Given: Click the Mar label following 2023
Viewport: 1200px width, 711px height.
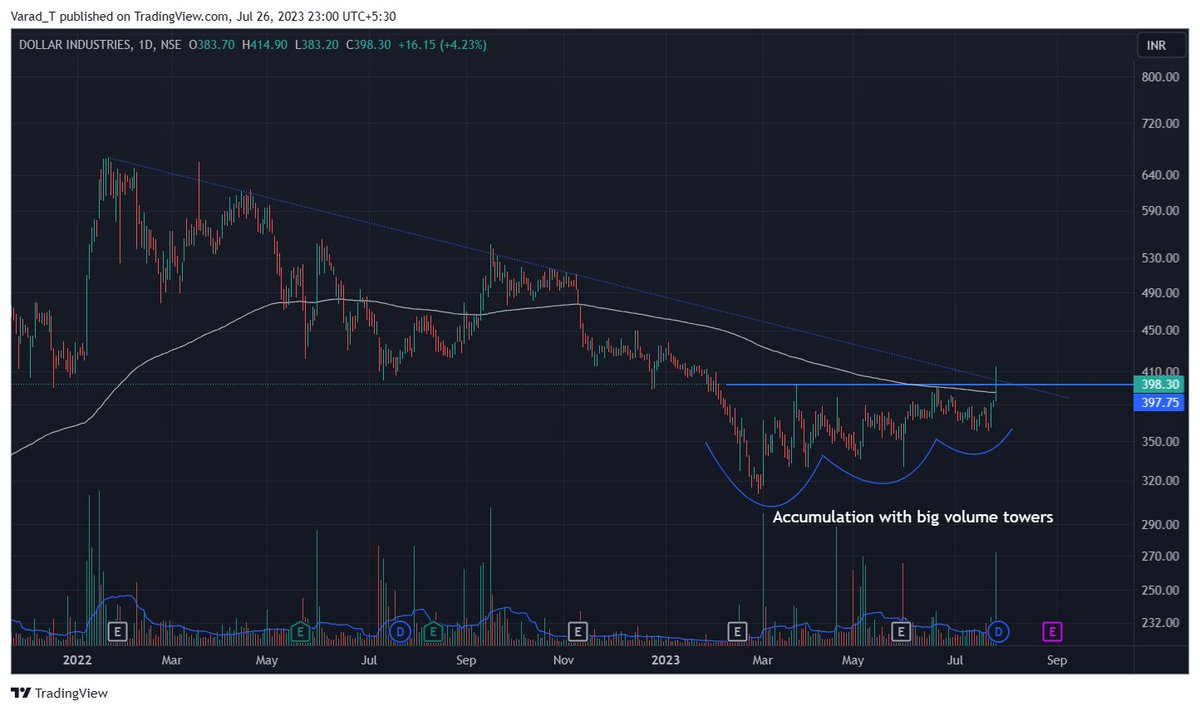Looking at the screenshot, I should (762, 661).
